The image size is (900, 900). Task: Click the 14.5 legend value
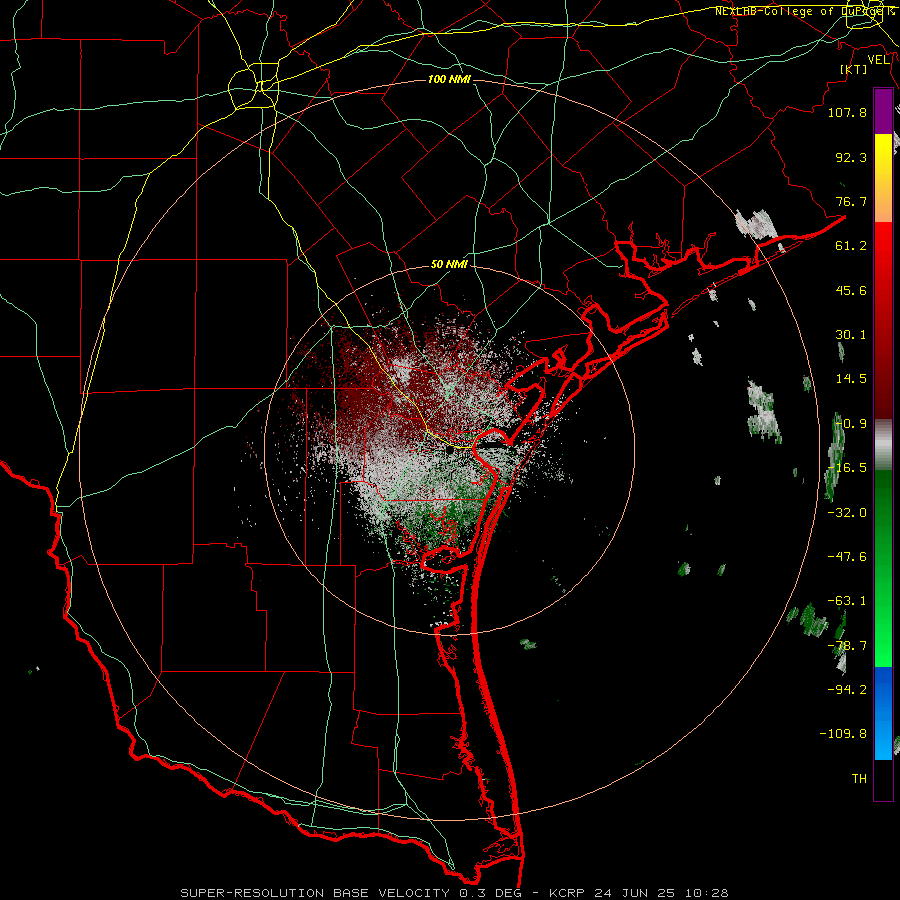[x=851, y=379]
